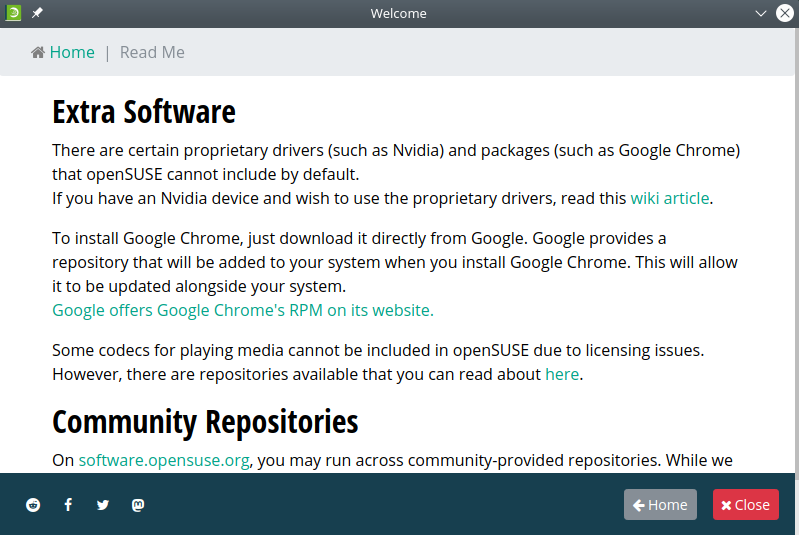Select the Read Me breadcrumb item
799x535 pixels.
152,52
